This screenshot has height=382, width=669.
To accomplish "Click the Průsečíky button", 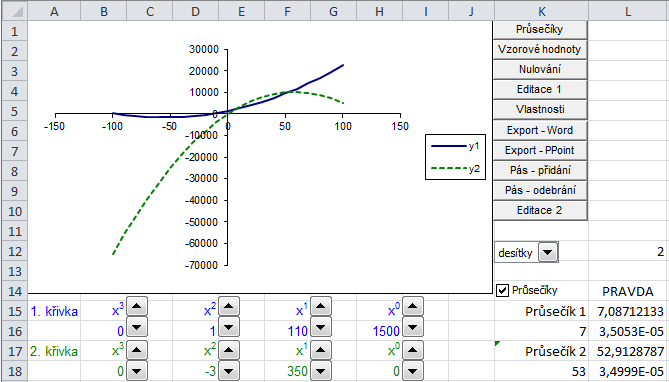I will pos(540,29).
